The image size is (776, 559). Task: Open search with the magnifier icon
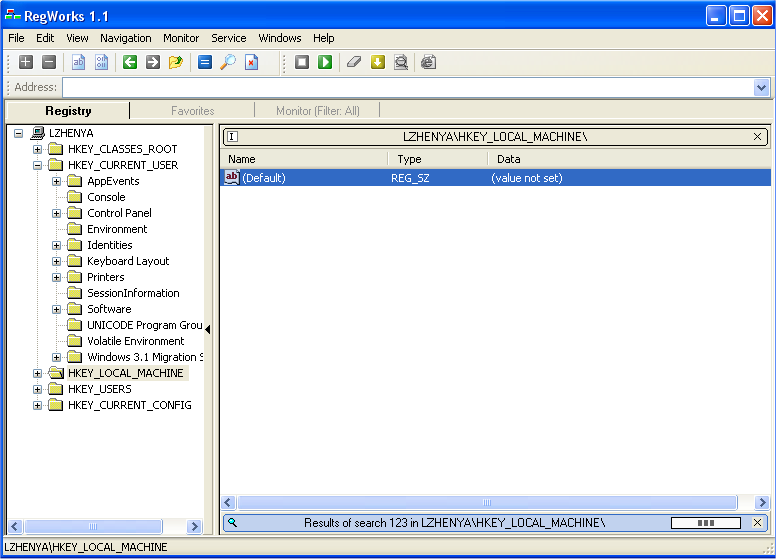coord(228,62)
